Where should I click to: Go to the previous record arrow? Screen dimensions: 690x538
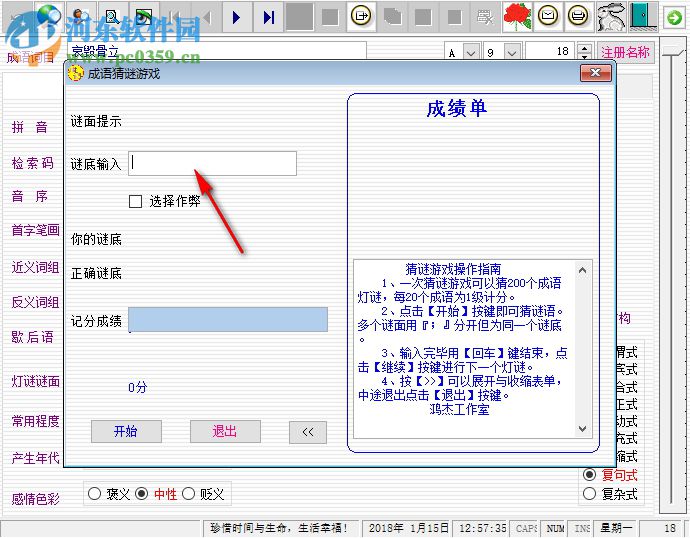206,17
